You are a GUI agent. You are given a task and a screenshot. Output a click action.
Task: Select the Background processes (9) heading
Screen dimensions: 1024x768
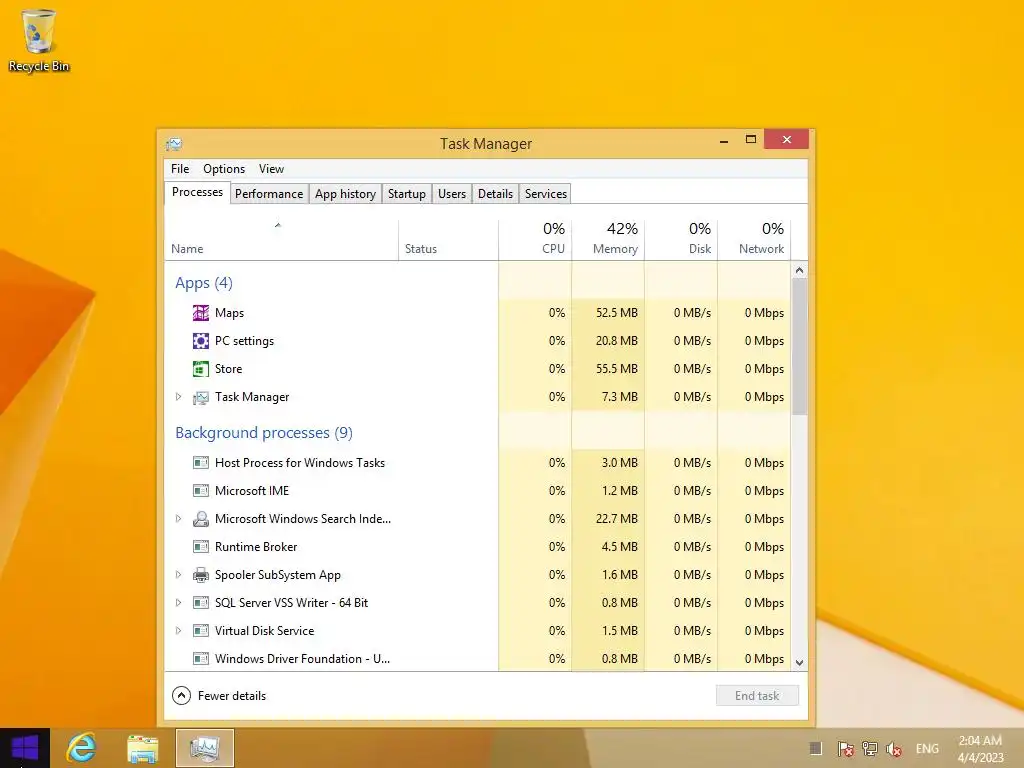pos(264,433)
